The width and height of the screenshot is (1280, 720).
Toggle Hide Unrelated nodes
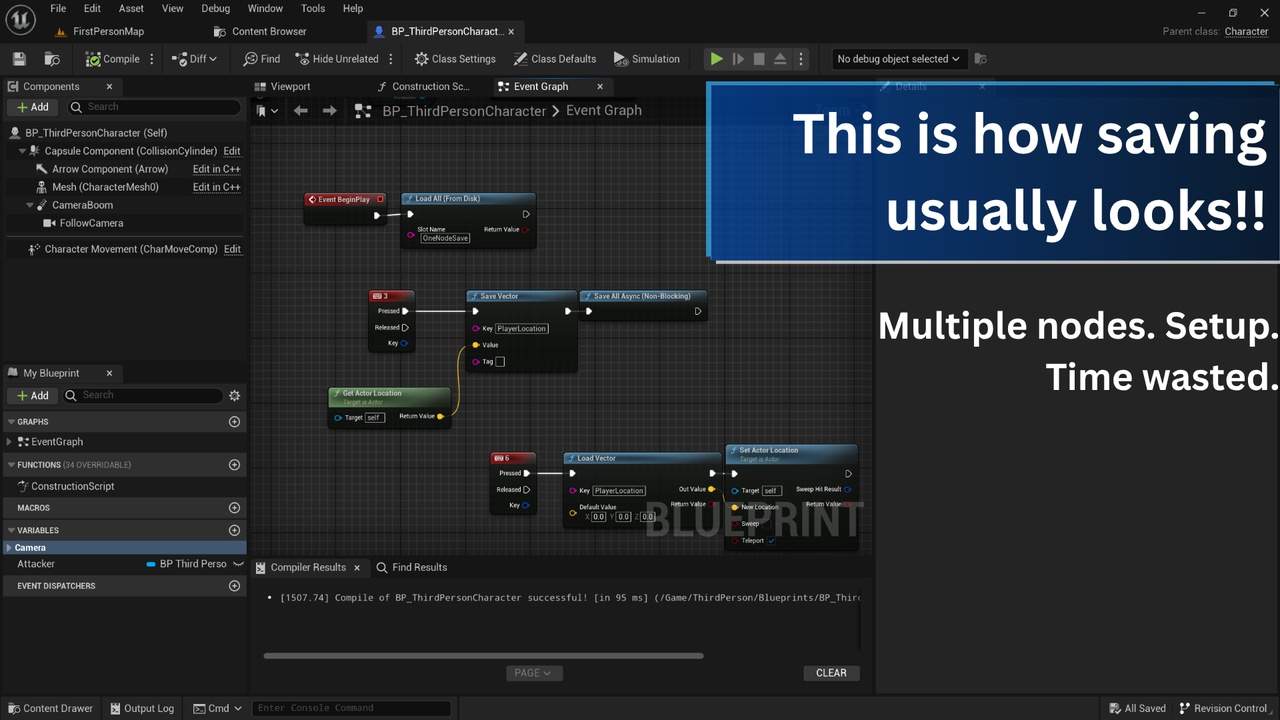(336, 59)
